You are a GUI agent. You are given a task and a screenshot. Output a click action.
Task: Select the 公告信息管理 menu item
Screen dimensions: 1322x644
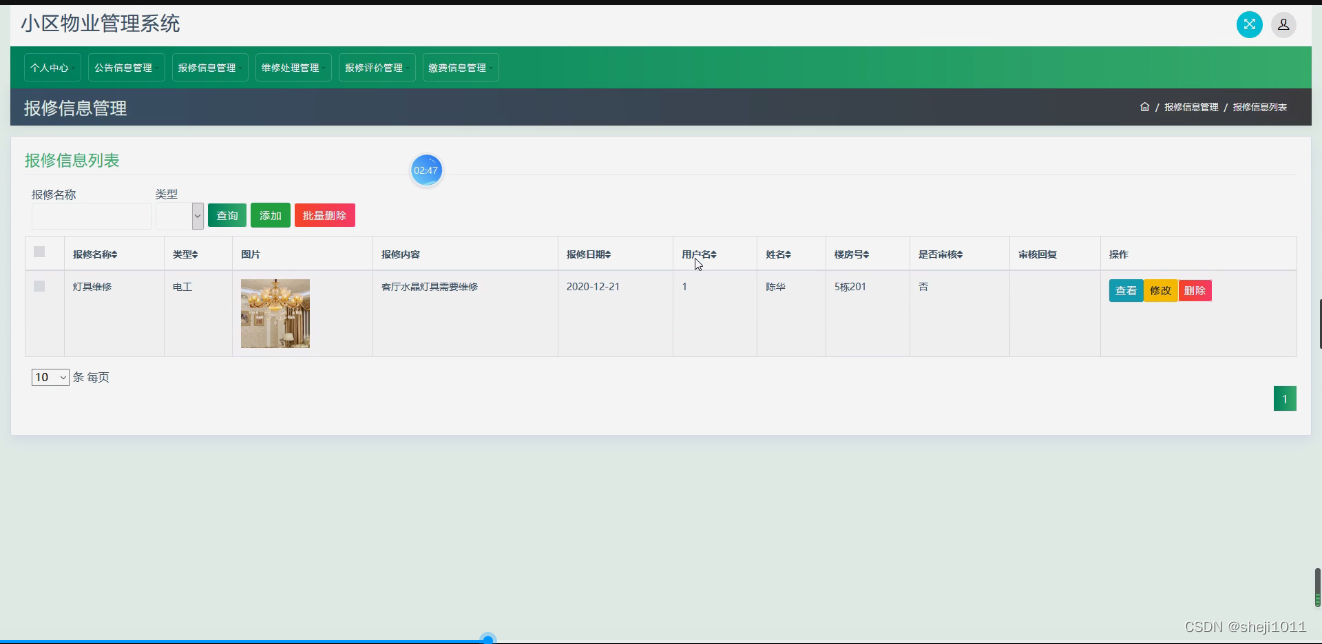(124, 67)
